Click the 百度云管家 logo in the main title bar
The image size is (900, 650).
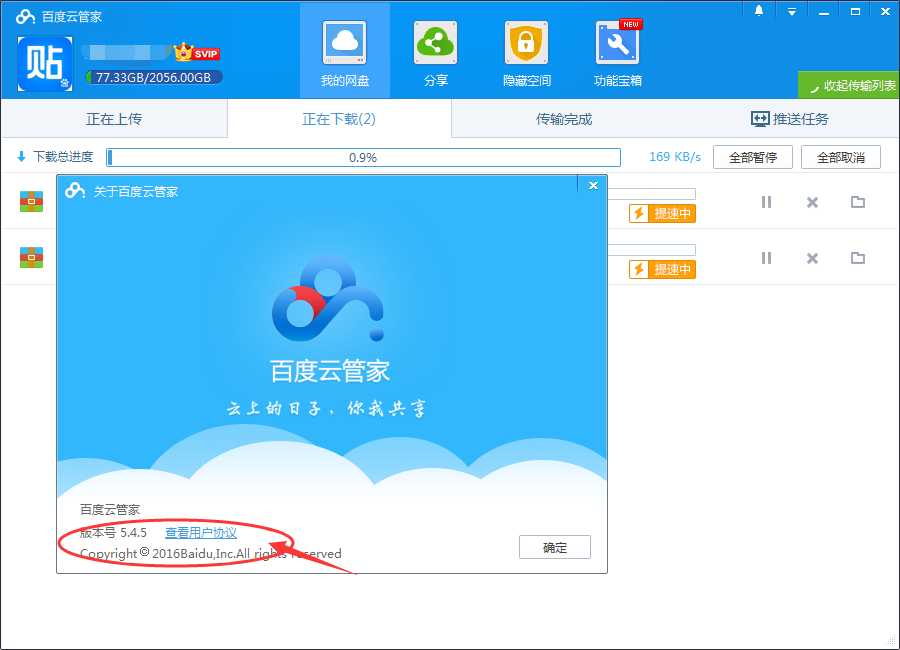tap(26, 16)
